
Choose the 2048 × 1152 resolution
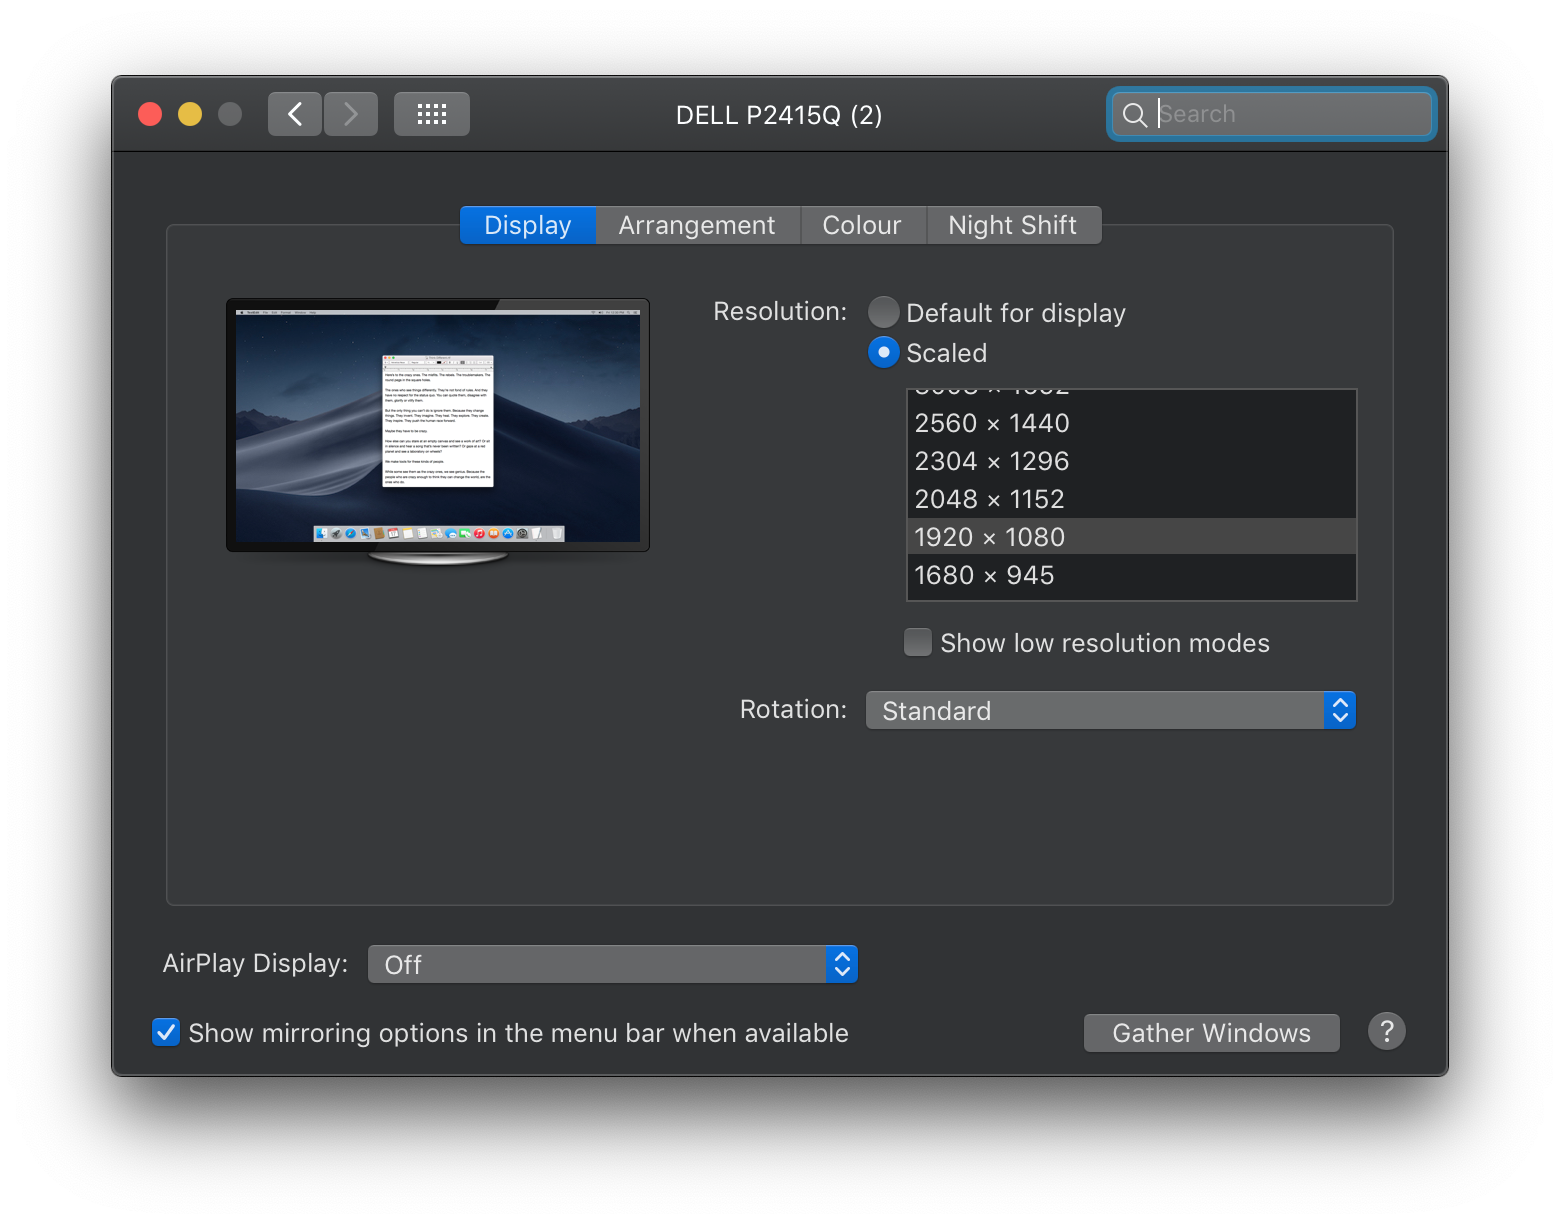(x=1131, y=499)
